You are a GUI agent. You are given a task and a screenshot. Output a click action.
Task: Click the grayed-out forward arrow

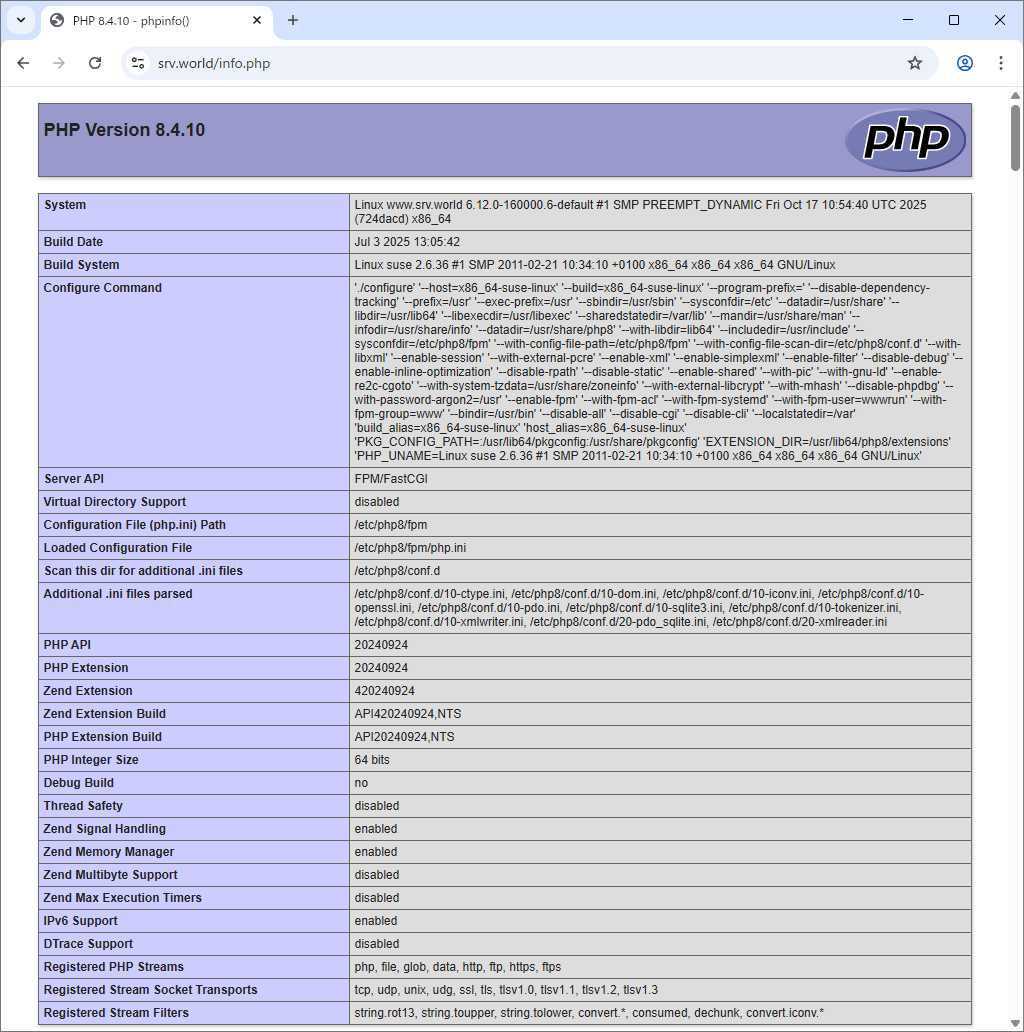[x=59, y=62]
